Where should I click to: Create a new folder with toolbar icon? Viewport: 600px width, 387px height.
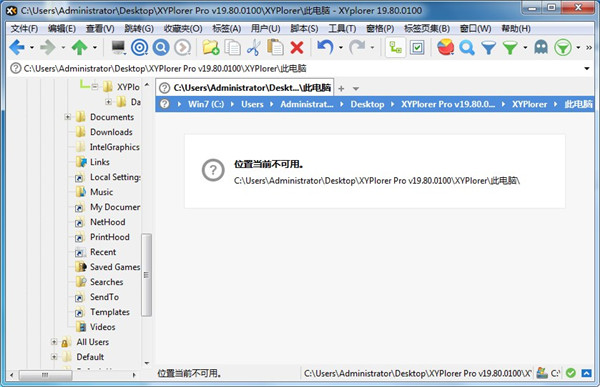click(x=211, y=47)
